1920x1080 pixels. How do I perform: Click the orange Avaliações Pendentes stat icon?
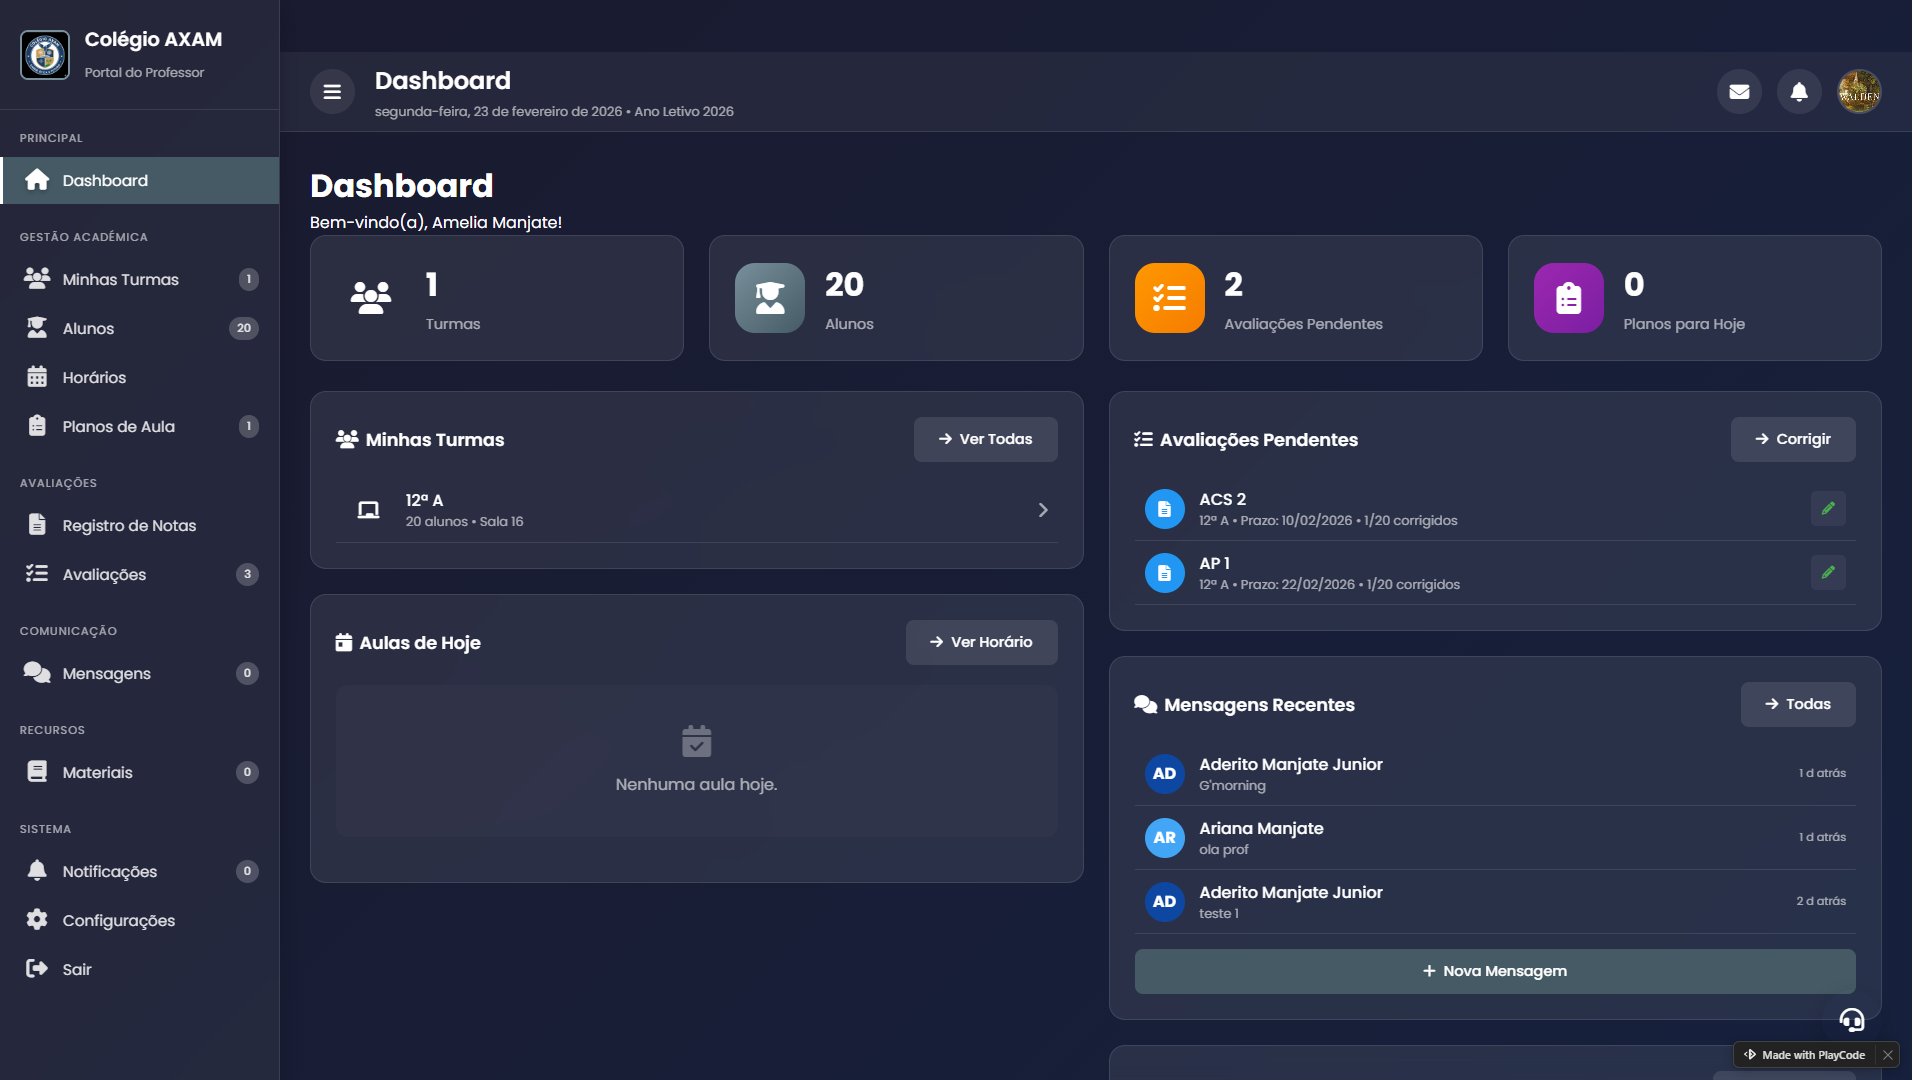click(1169, 298)
